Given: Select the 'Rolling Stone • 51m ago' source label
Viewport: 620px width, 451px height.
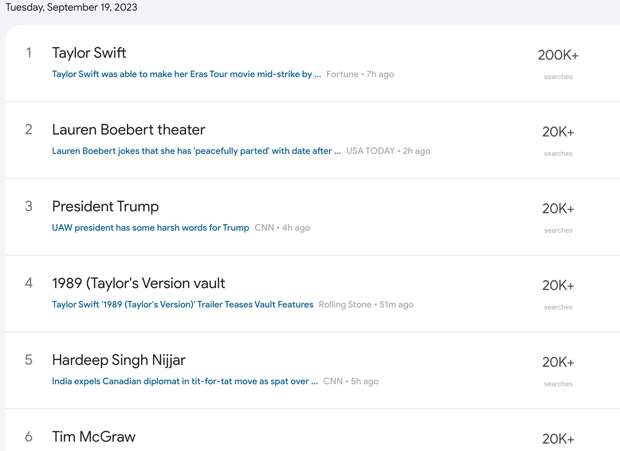Looking at the screenshot, I should tap(366, 305).
